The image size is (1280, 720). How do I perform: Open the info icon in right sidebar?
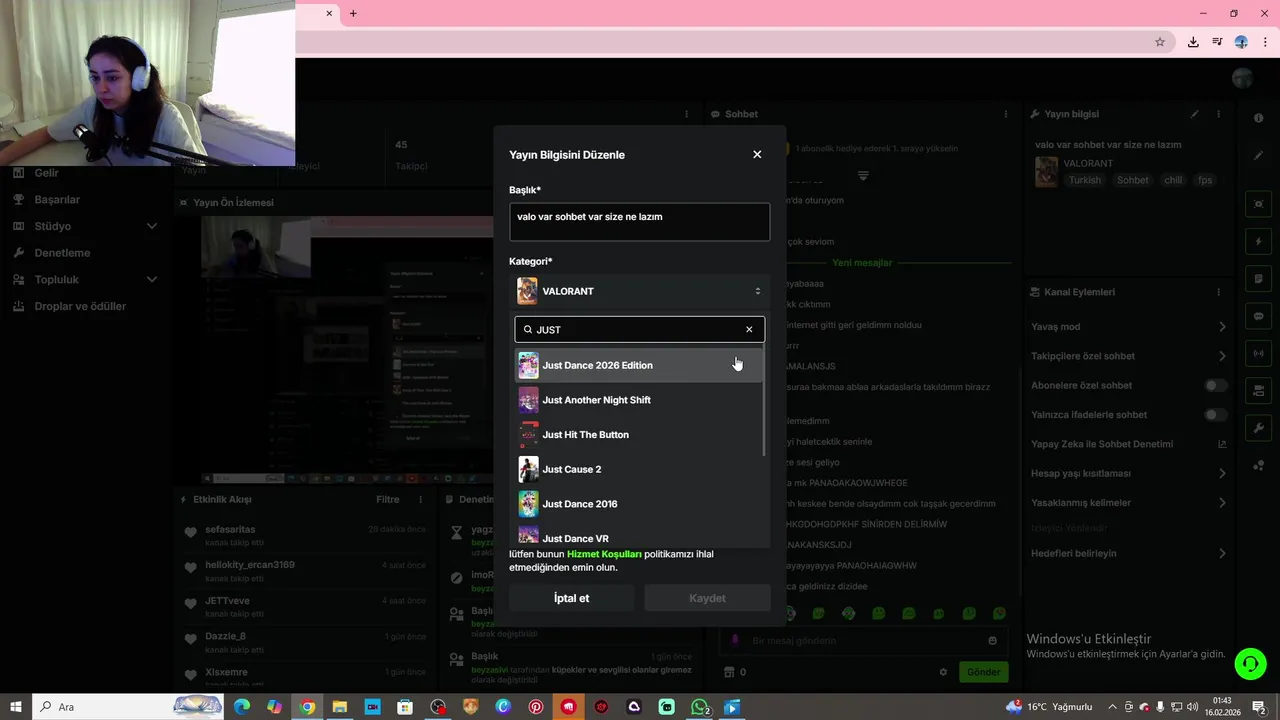coord(1258,118)
